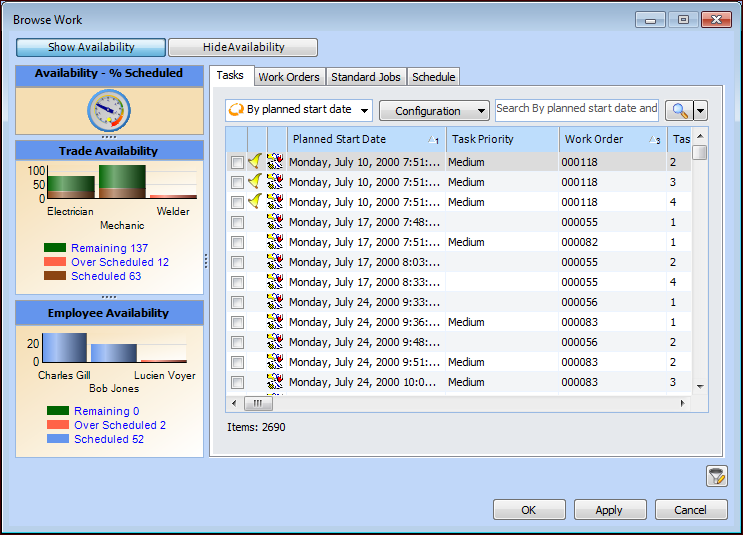Viewport: 743px width, 535px height.
Task: Click the Charles Gill bar in Employee chart
Action: pos(64,348)
